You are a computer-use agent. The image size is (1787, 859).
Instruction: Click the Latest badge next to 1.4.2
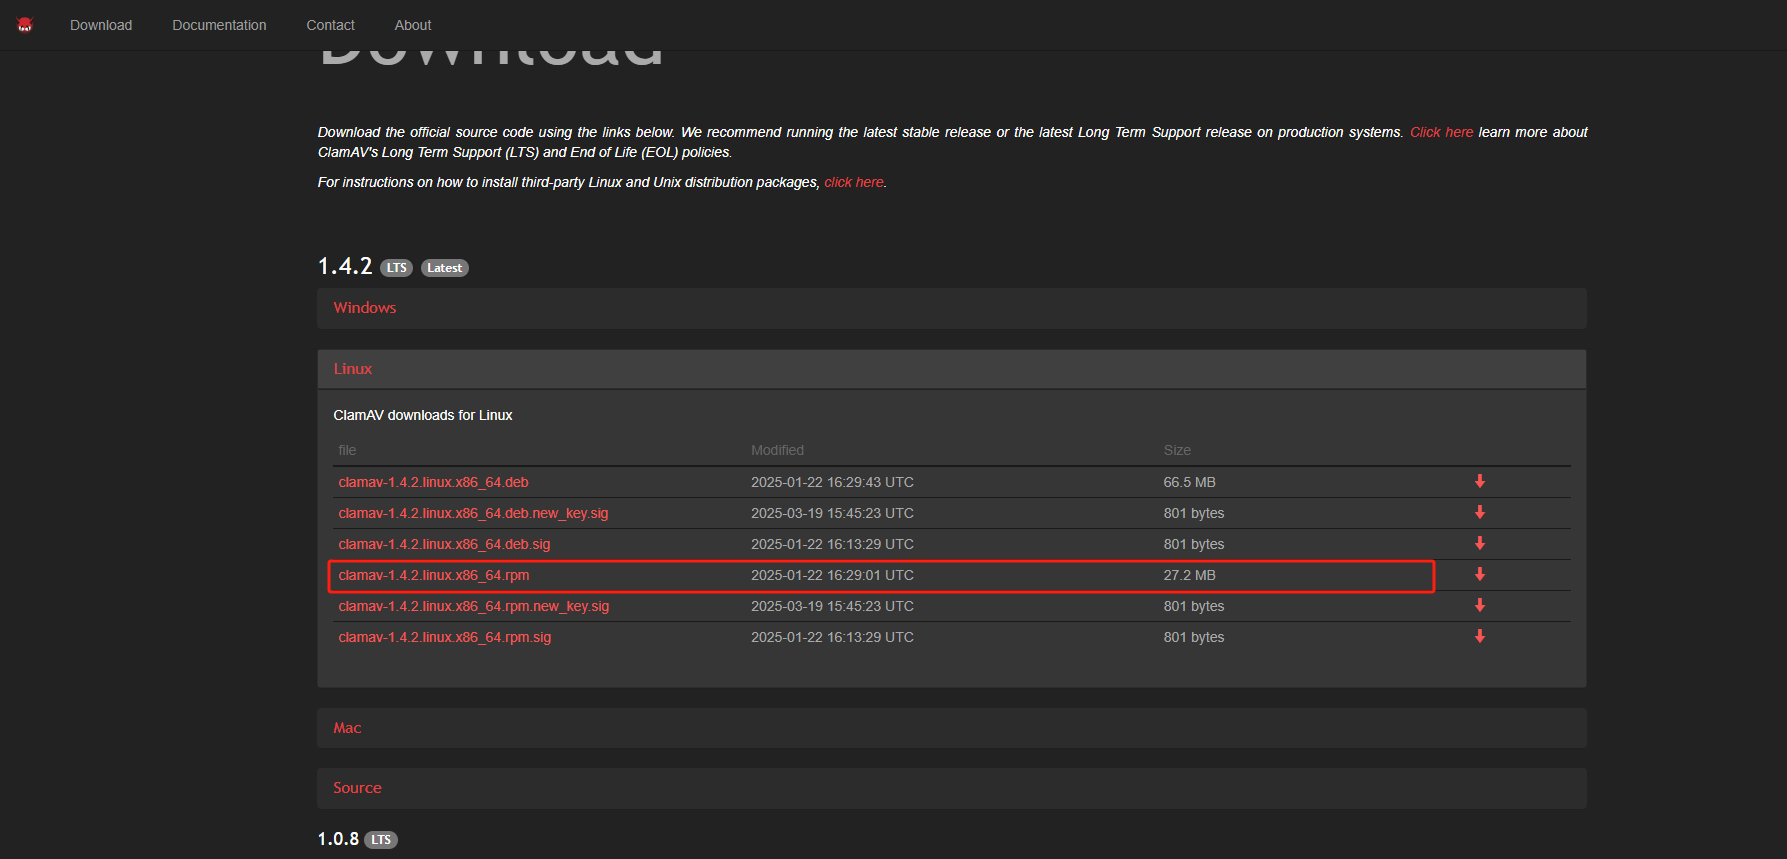(445, 268)
